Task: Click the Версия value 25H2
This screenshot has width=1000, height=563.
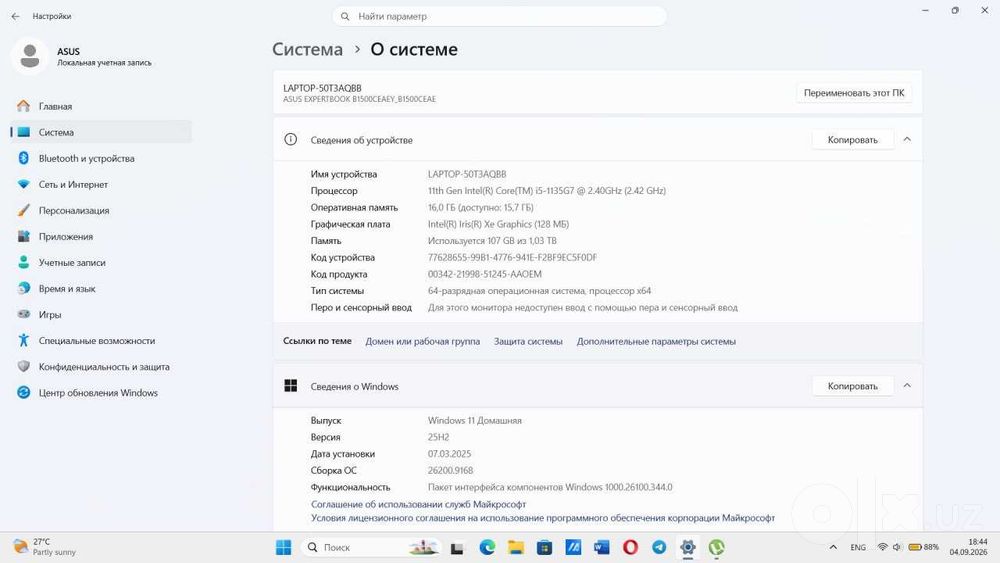Action: [x=438, y=437]
